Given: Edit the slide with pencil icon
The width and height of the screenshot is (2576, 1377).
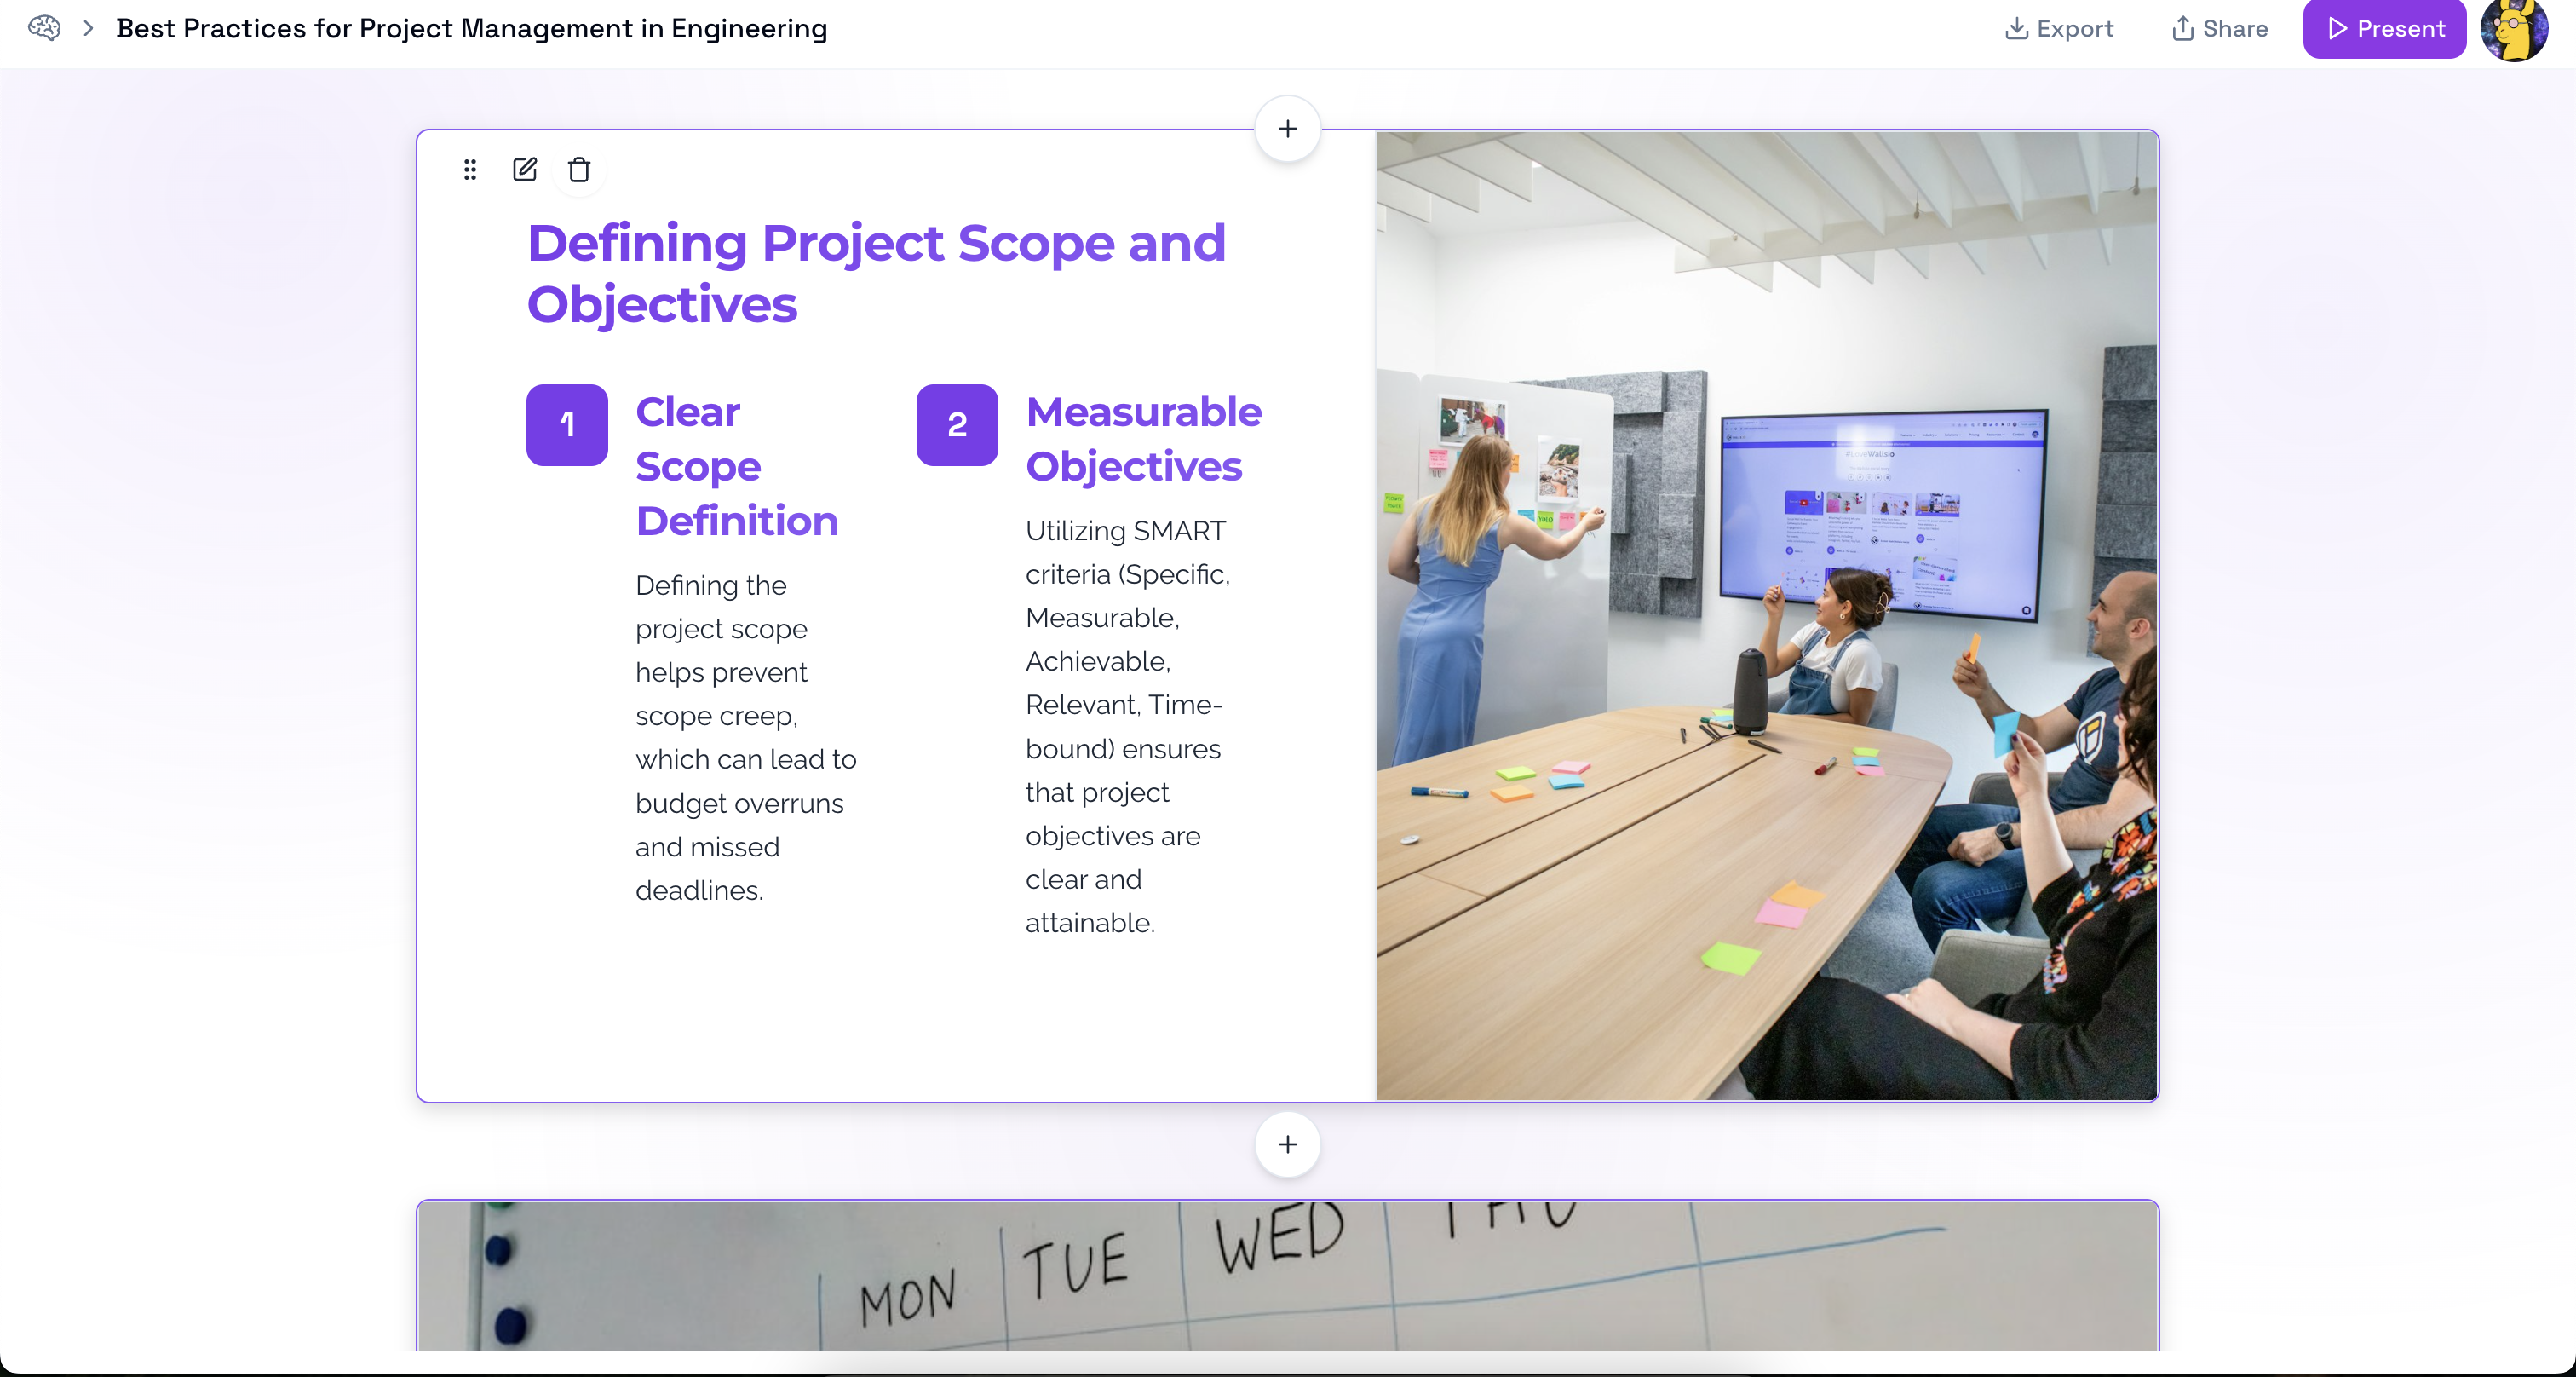Looking at the screenshot, I should 525,170.
